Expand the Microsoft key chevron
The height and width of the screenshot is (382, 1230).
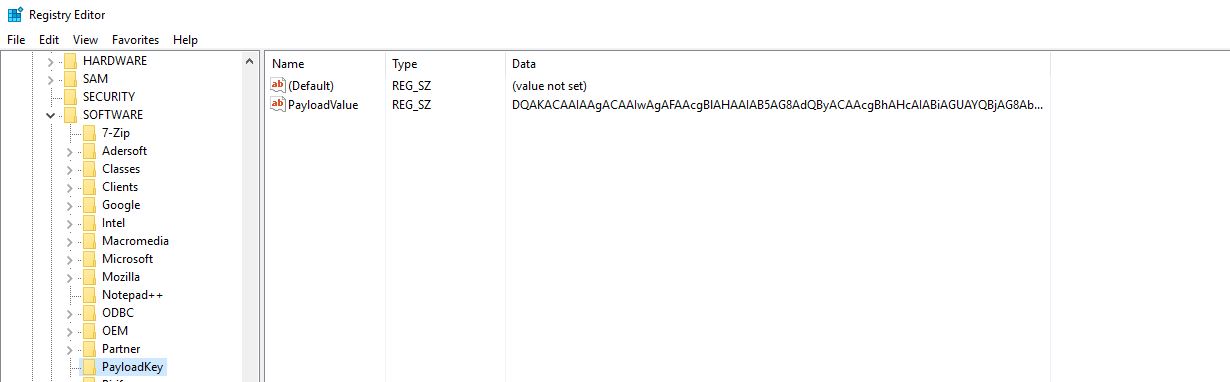click(69, 259)
